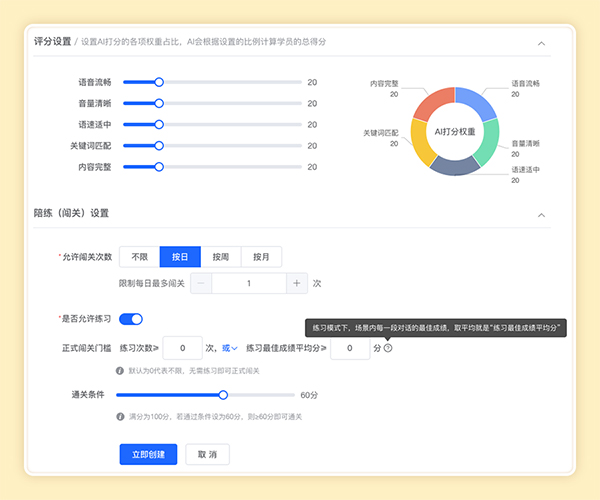Click the 通关条件 slider handle
The width and height of the screenshot is (600, 500).
click(223, 395)
